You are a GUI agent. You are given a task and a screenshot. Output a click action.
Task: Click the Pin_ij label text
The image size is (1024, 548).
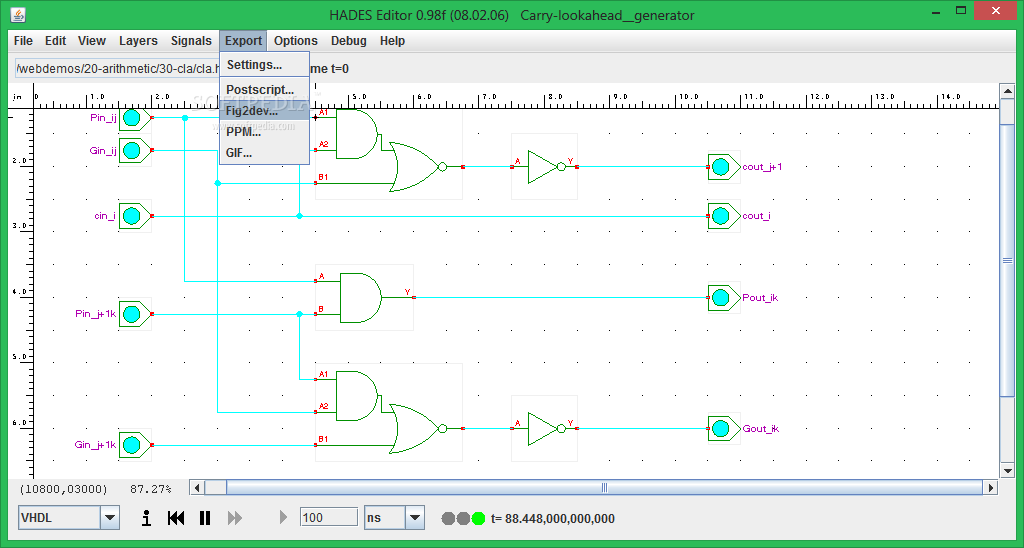tap(103, 118)
